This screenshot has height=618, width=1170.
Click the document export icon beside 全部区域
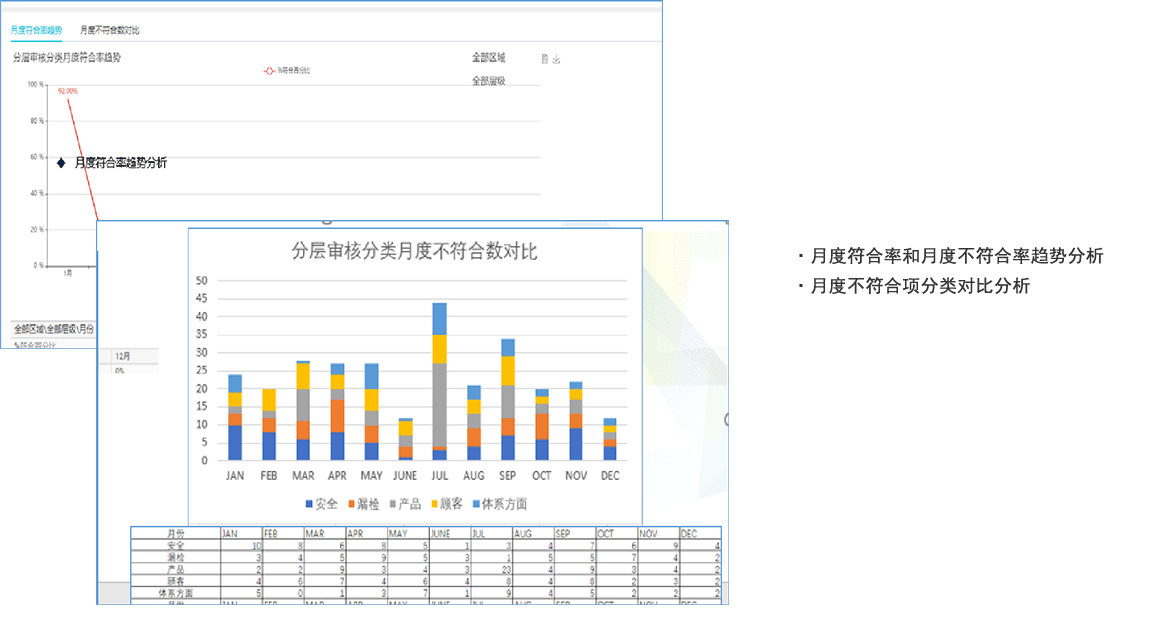(x=545, y=60)
